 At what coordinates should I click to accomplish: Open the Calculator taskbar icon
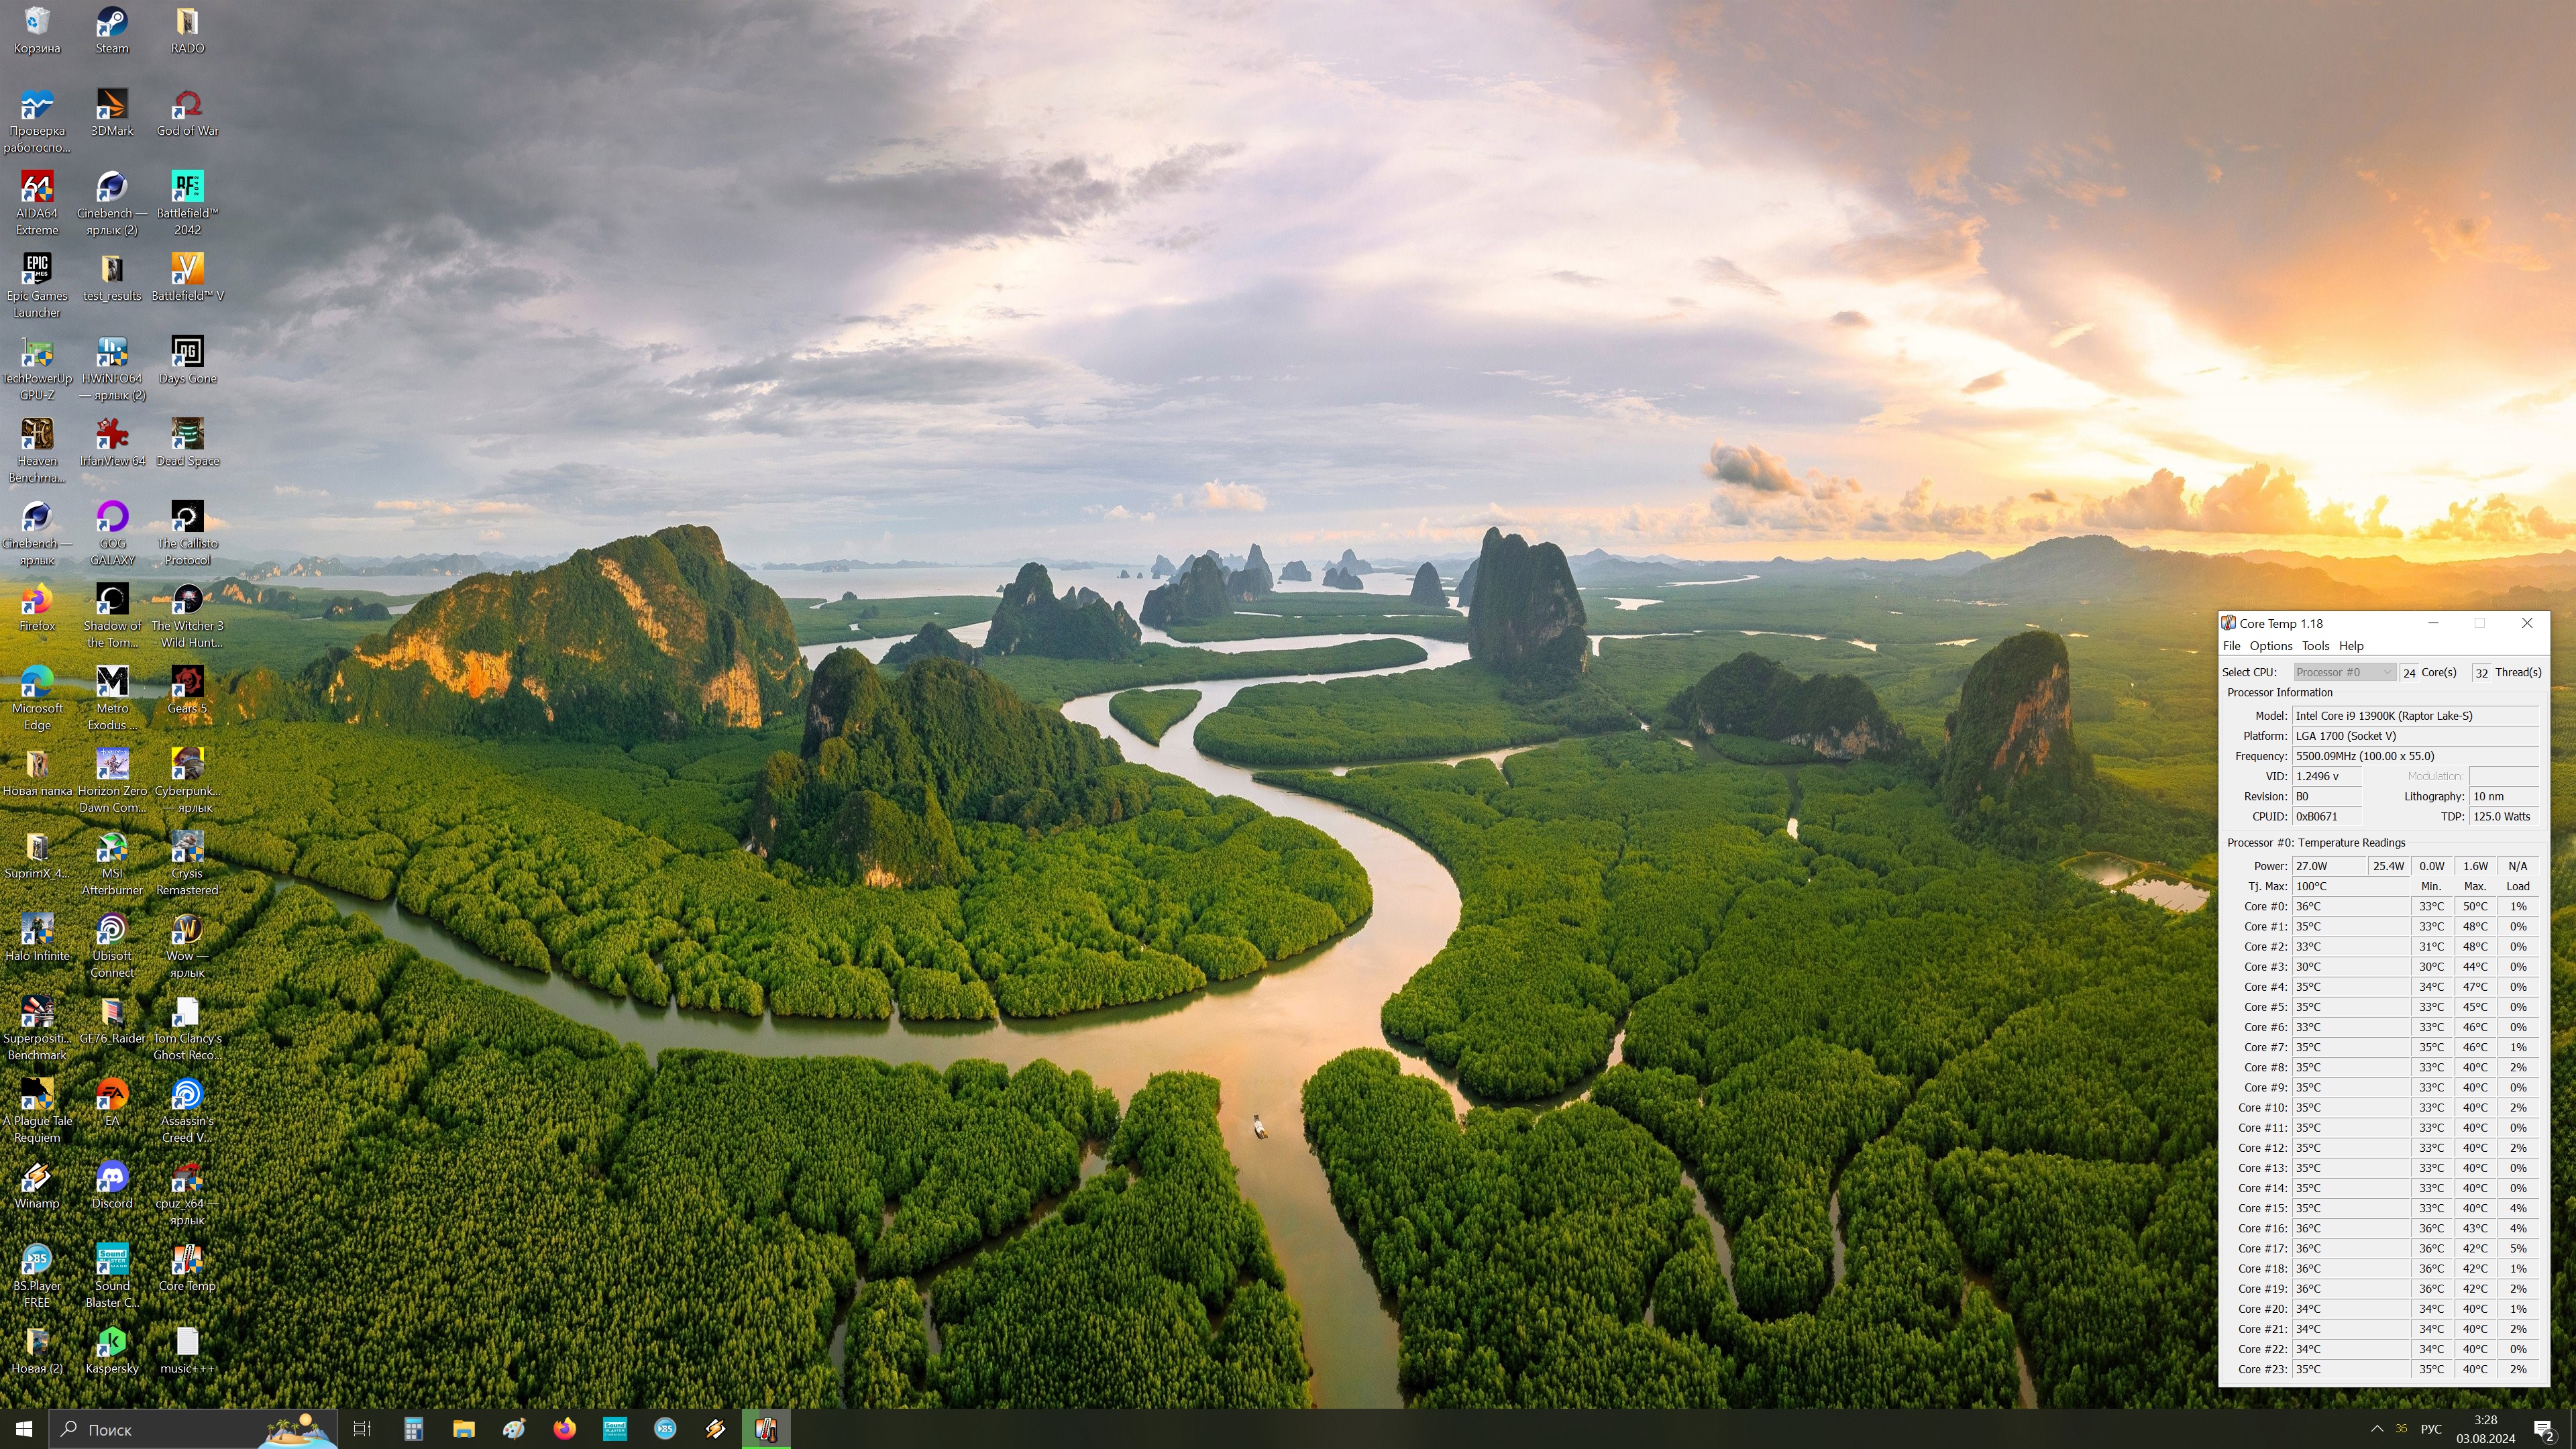pyautogui.click(x=413, y=1429)
